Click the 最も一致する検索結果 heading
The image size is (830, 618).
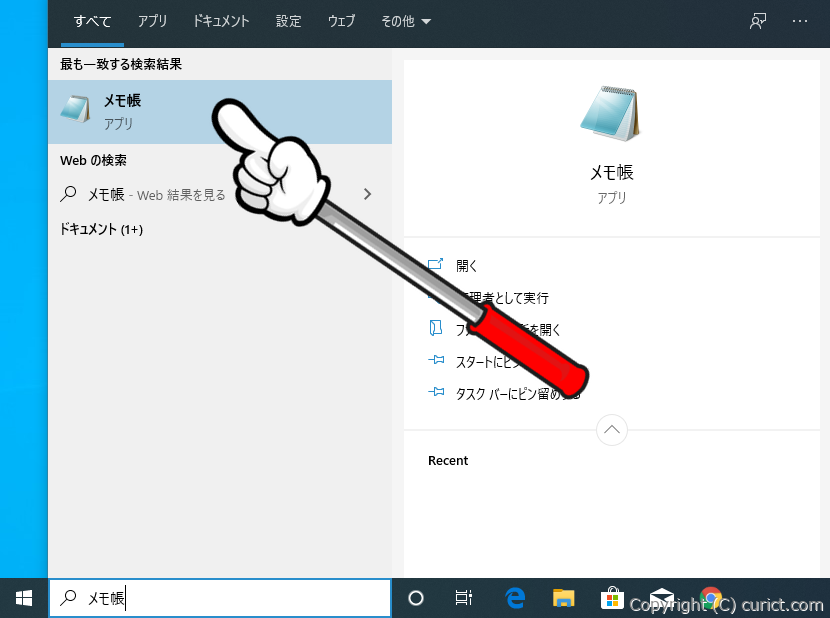[121, 65]
